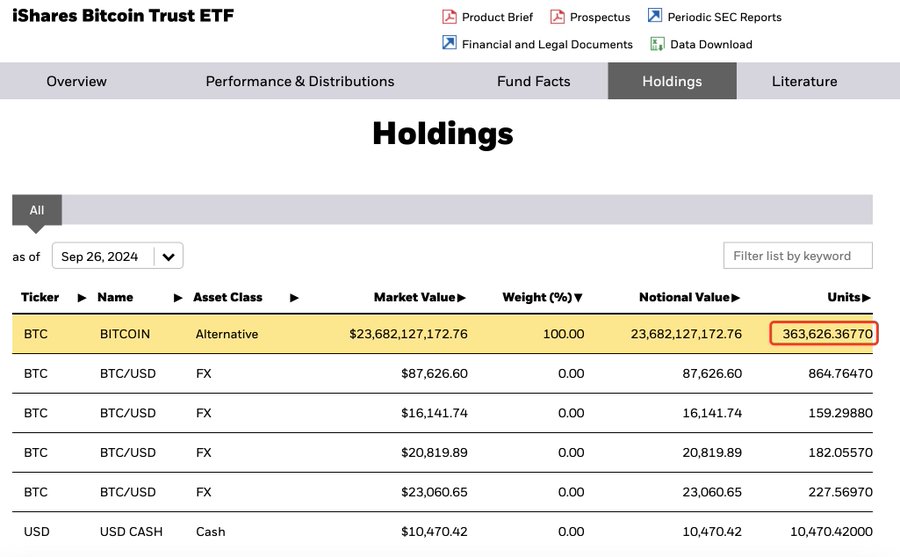This screenshot has height=557, width=900.
Task: Click the Data Download spreadsheet icon
Action: point(657,44)
